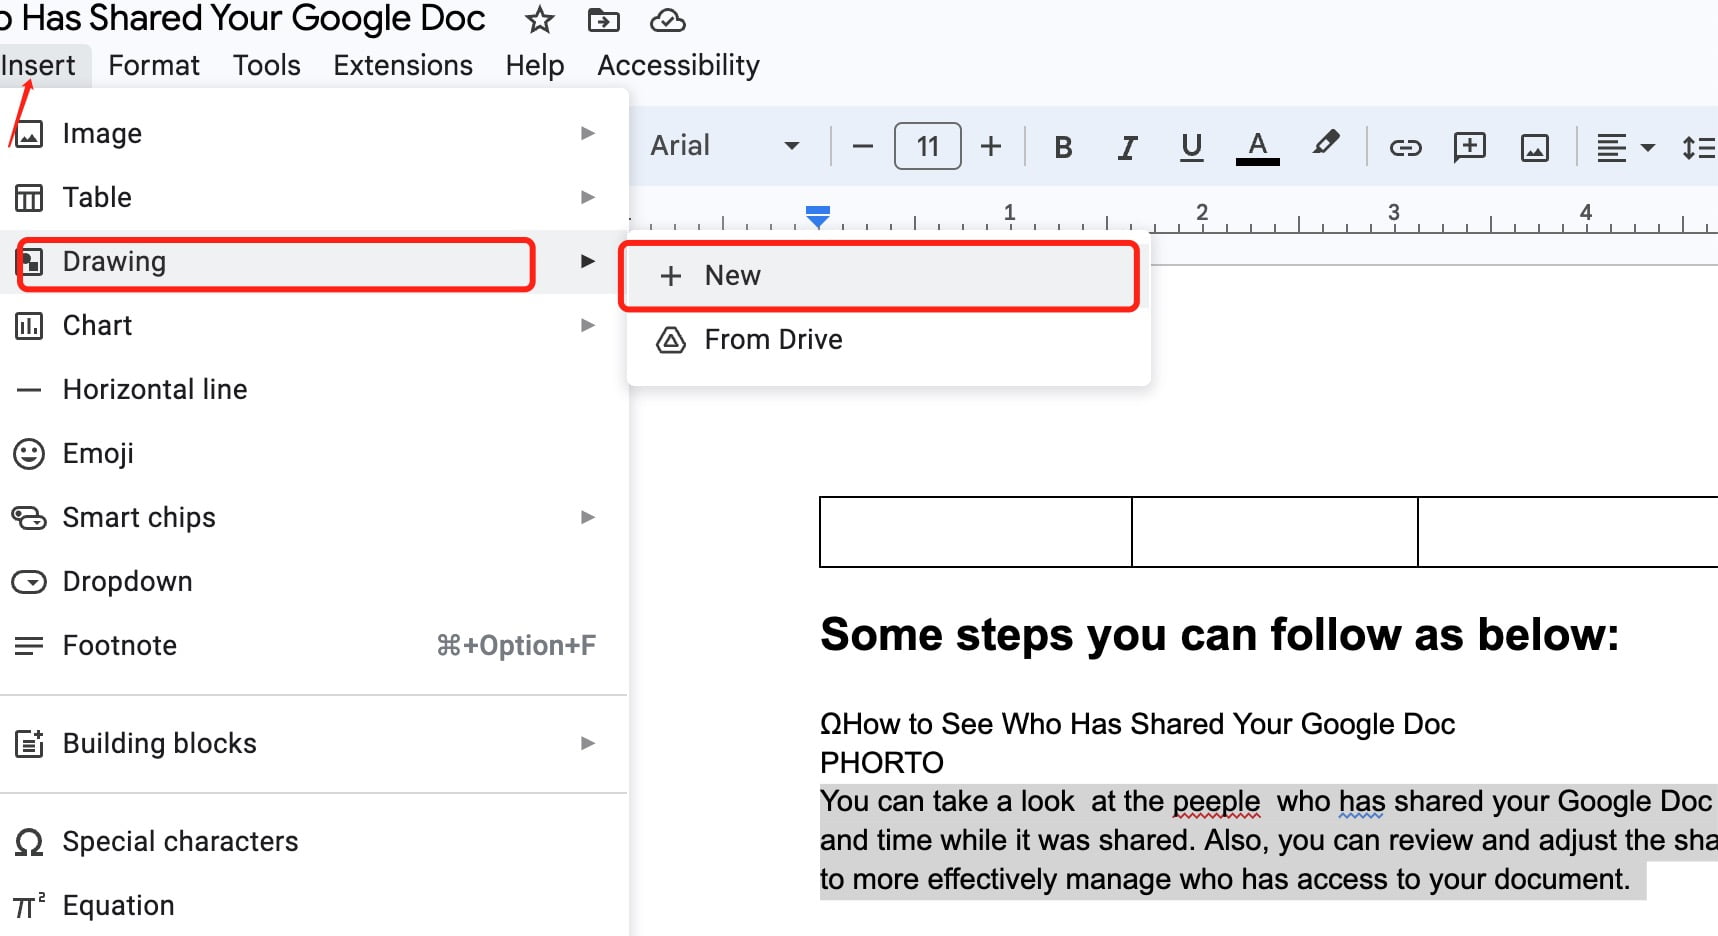Screen dimensions: 1718x936
Task: Open the Arial font dropdown
Action: [725, 146]
